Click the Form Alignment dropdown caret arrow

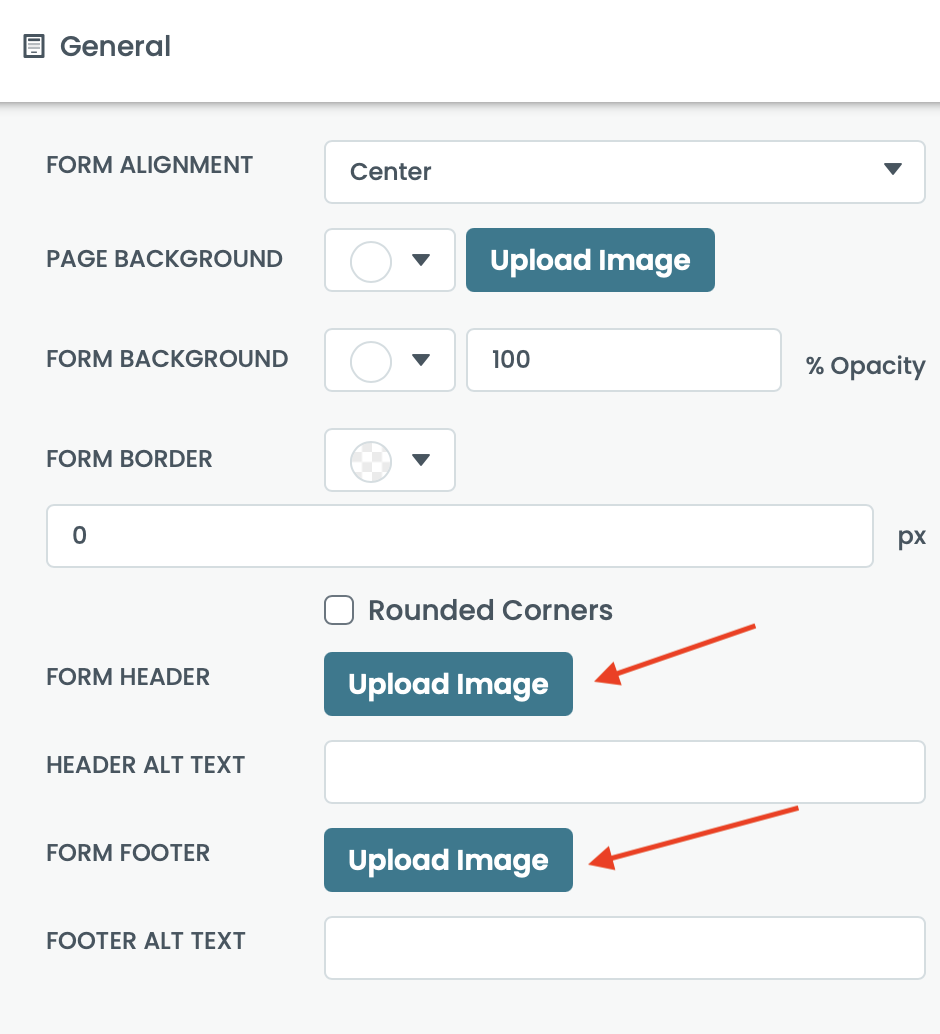893,170
